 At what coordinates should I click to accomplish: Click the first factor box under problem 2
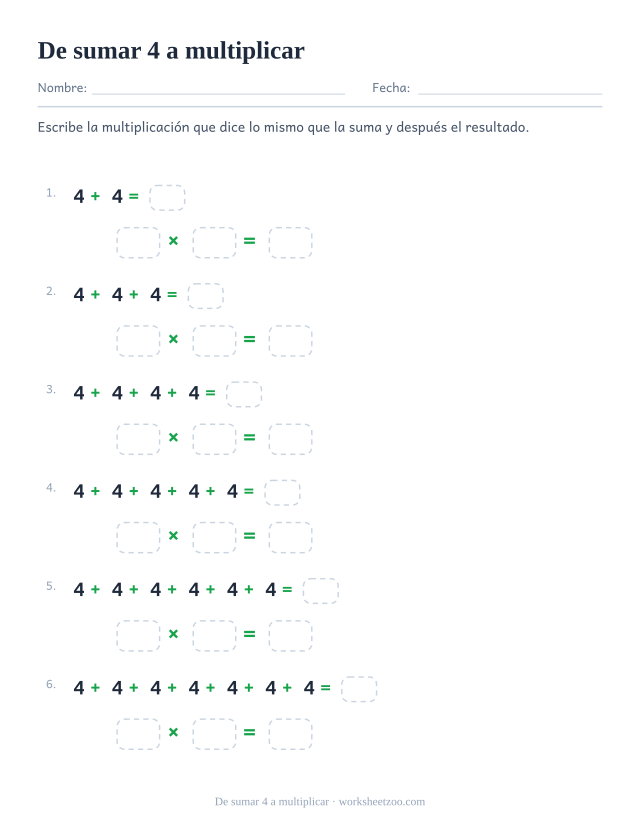click(x=138, y=341)
